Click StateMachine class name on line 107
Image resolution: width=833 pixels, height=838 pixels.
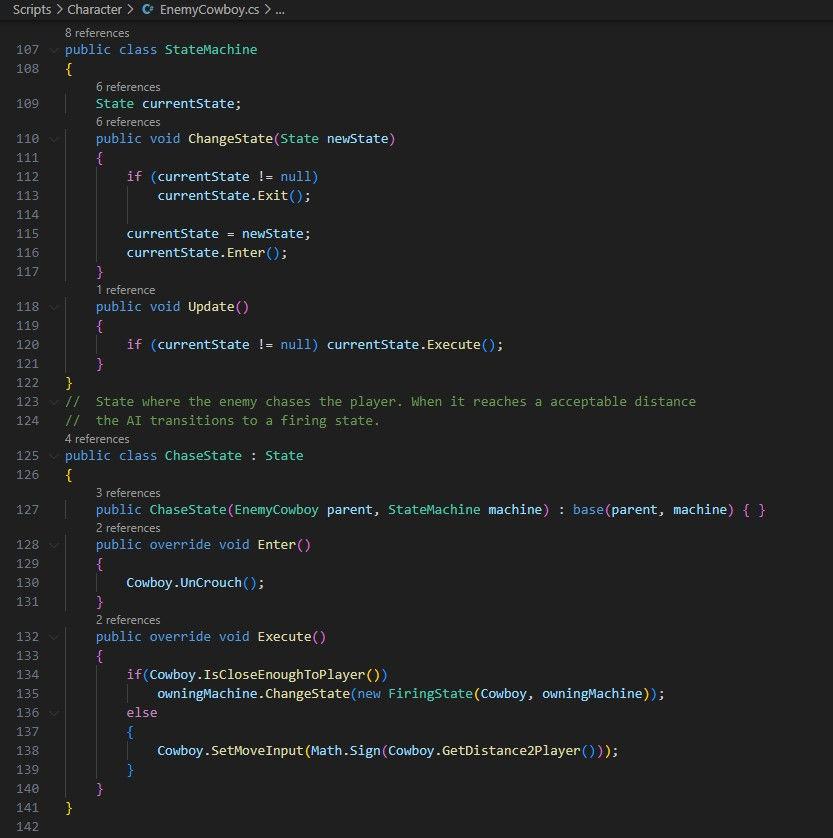click(211, 50)
